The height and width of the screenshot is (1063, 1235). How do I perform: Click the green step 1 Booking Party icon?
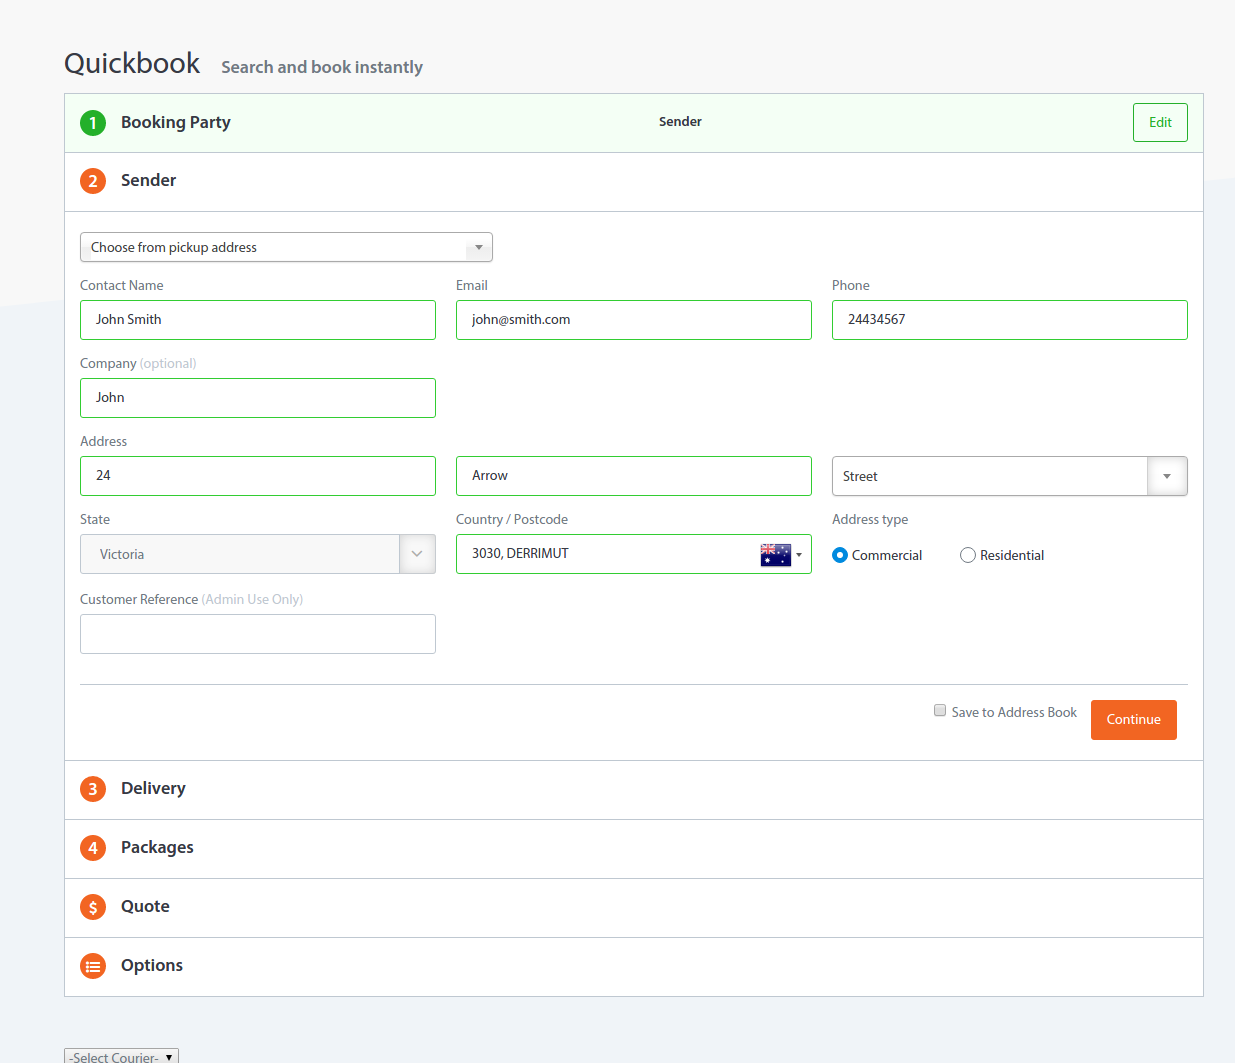pos(93,123)
